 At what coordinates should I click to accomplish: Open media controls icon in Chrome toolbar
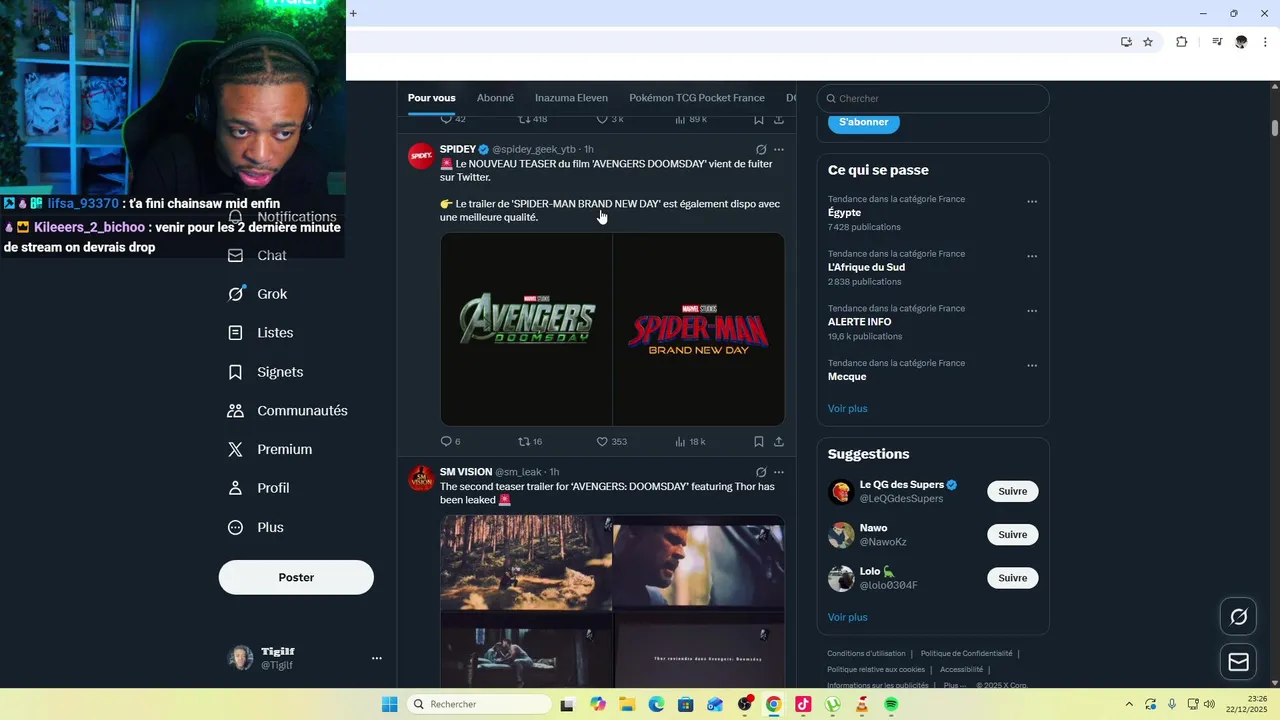pyautogui.click(x=1217, y=42)
